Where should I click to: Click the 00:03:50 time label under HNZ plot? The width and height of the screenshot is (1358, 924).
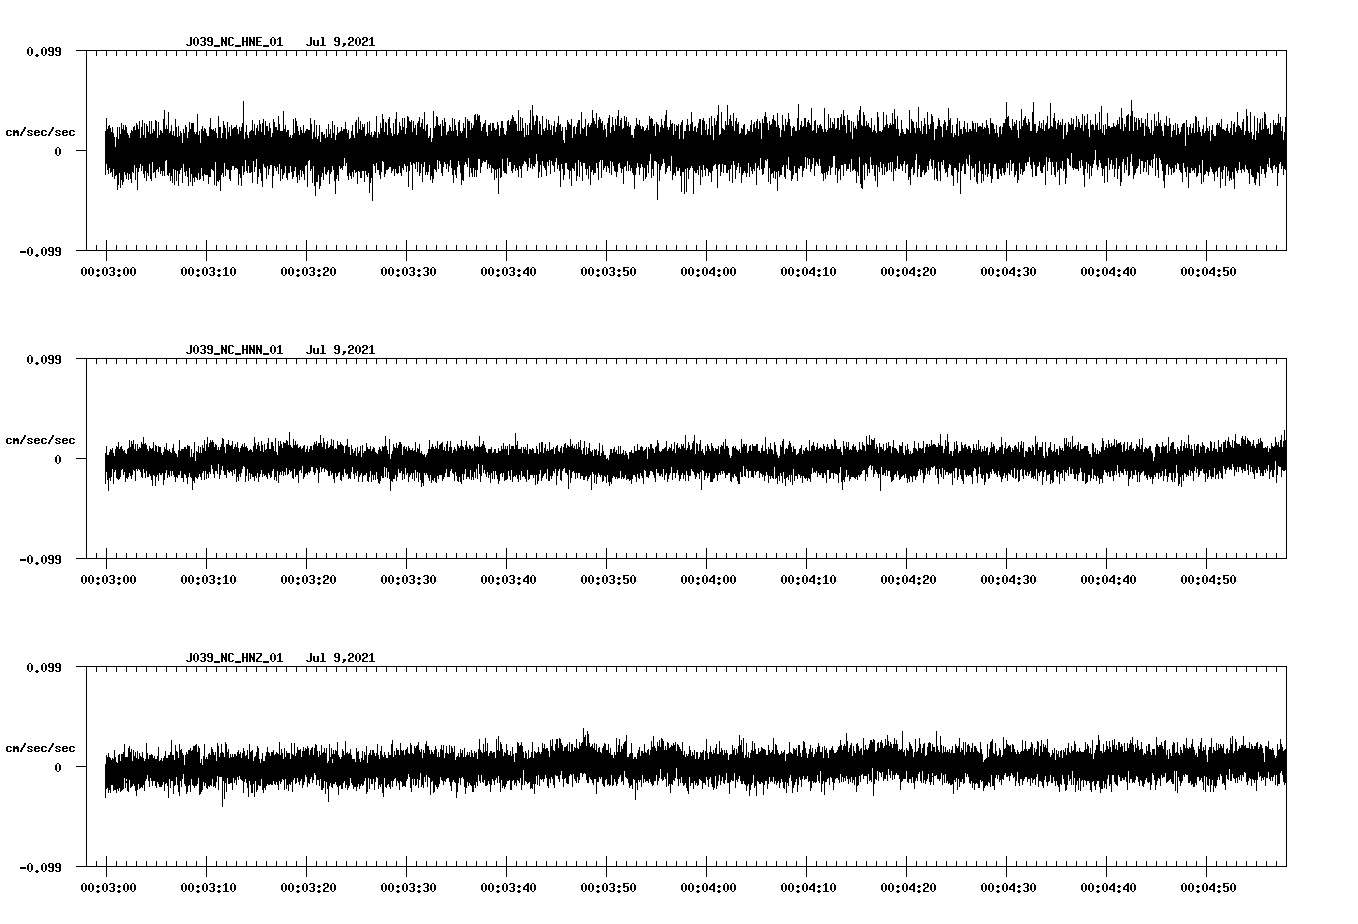tap(608, 888)
